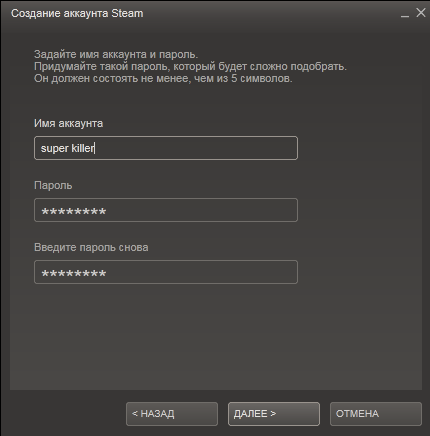Screen dimensions: 430x436
Task: Focus the Имя аккаунта input field
Action: 166,148
